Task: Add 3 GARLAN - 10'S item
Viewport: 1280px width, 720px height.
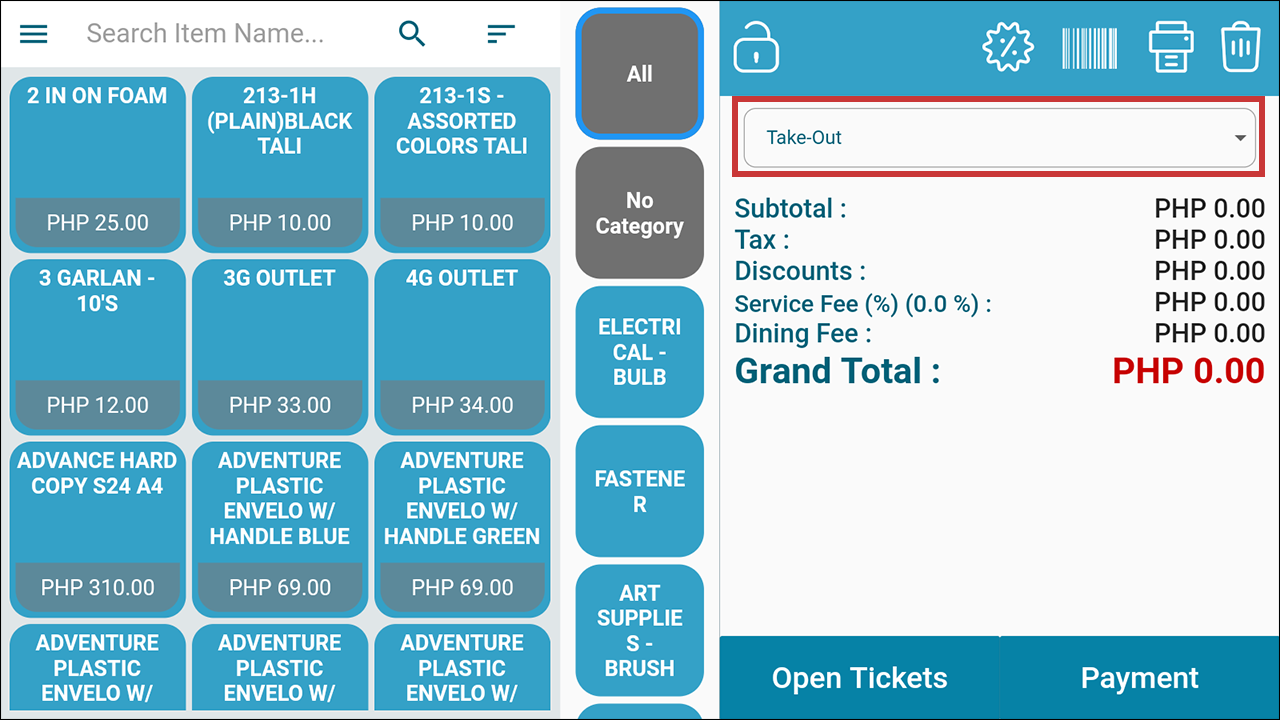Action: tap(97, 347)
